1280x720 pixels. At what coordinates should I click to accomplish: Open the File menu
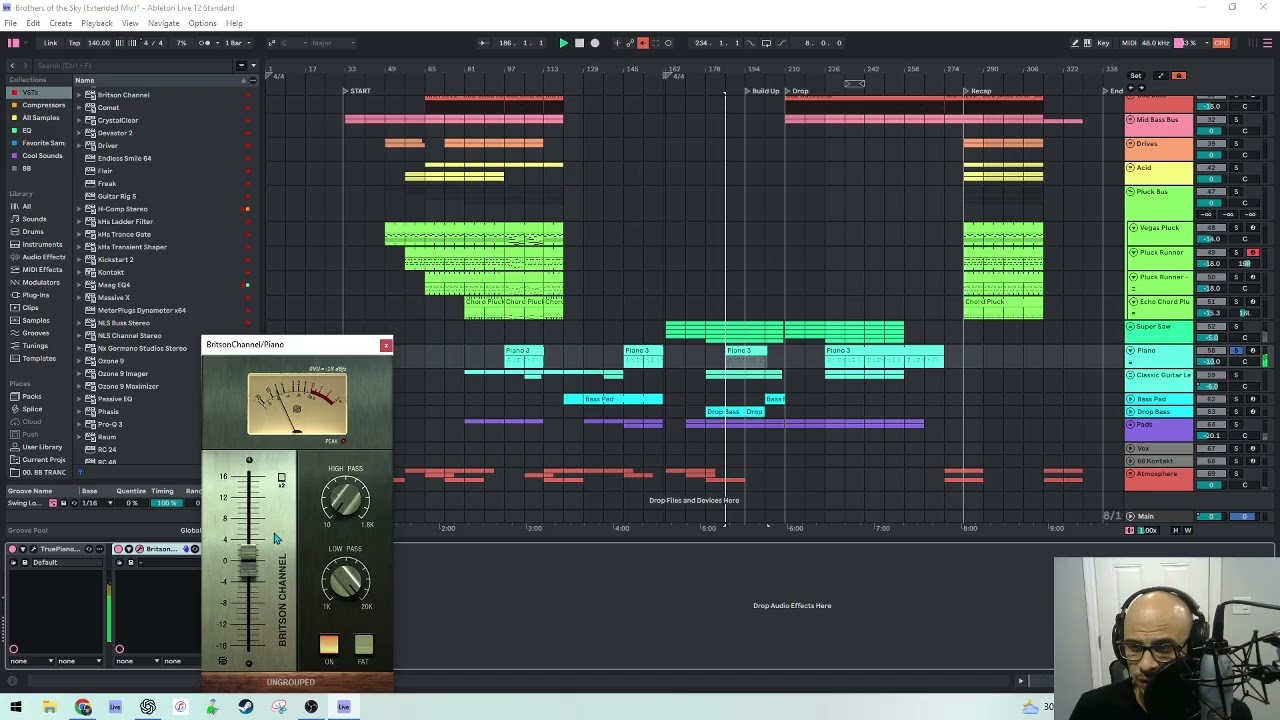[x=10, y=23]
